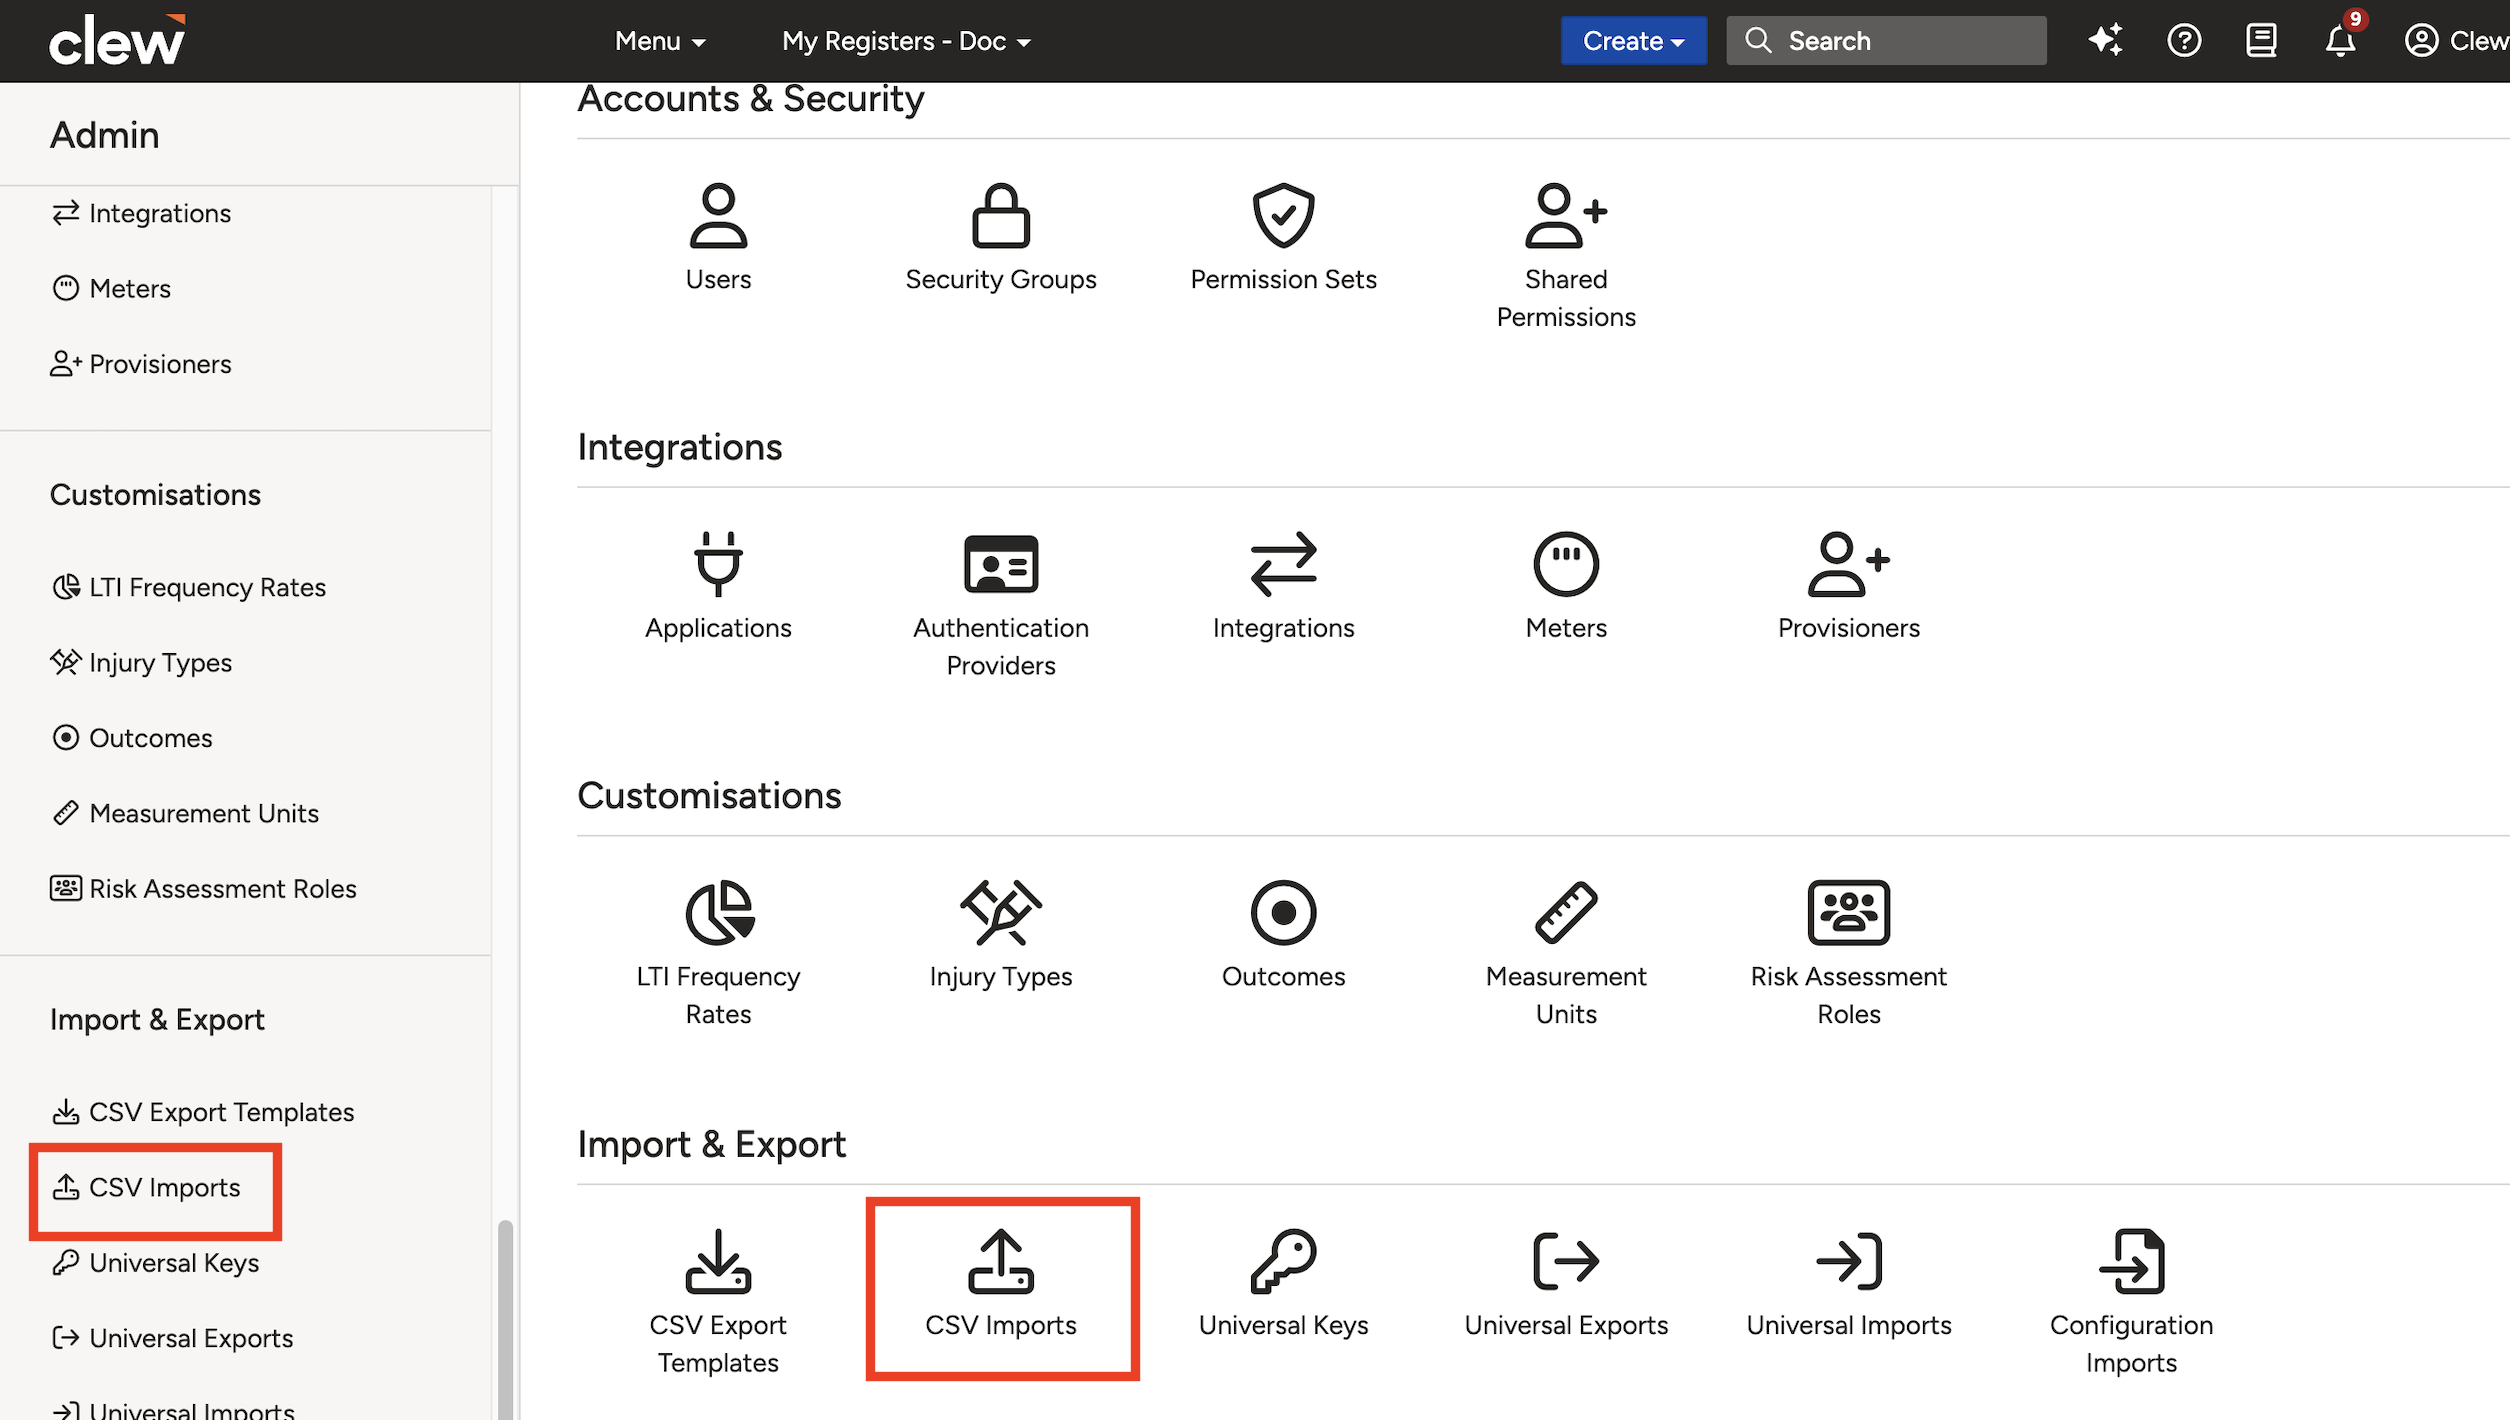Image resolution: width=2510 pixels, height=1420 pixels.
Task: Open the Users admin tile
Action: [718, 238]
